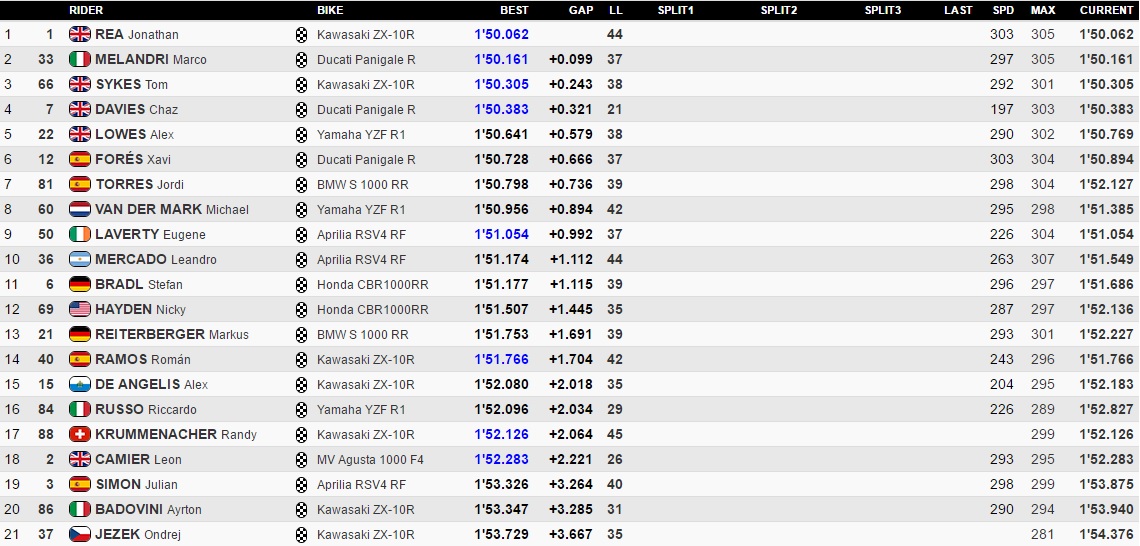Click Rea's best lap time 1'50.062
The height and width of the screenshot is (546, 1140).
(502, 34)
